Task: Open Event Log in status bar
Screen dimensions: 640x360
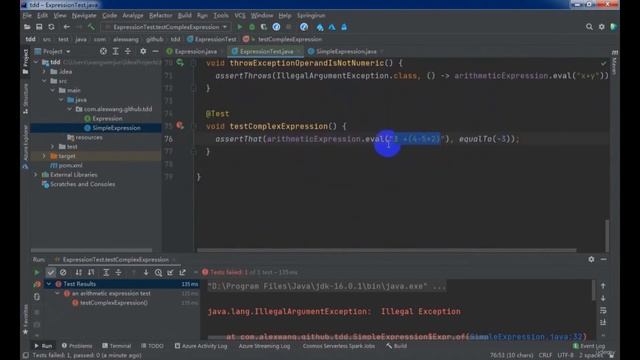Action: click(x=589, y=346)
